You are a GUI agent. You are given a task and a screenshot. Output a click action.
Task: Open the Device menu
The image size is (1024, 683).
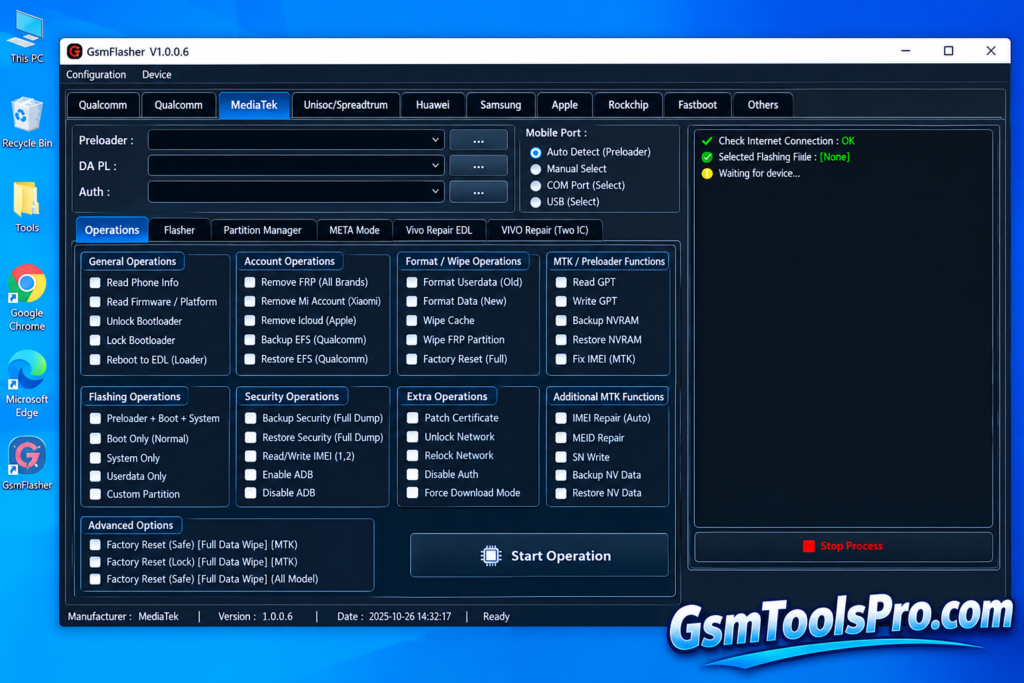point(157,74)
